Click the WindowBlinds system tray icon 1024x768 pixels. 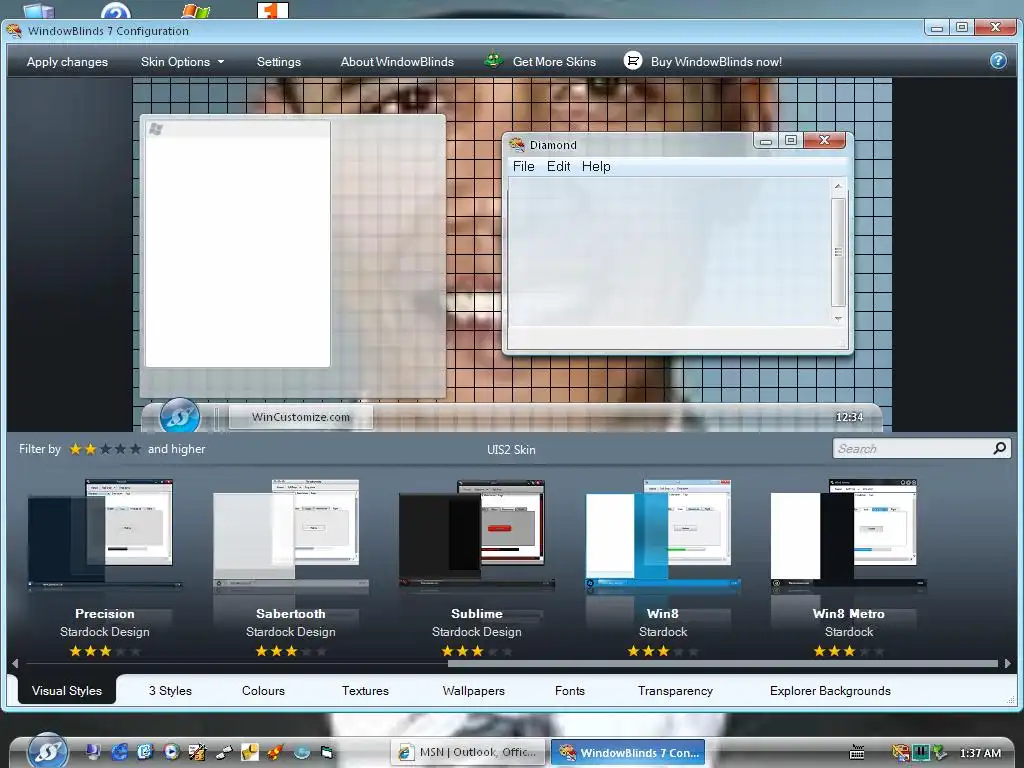[901, 752]
